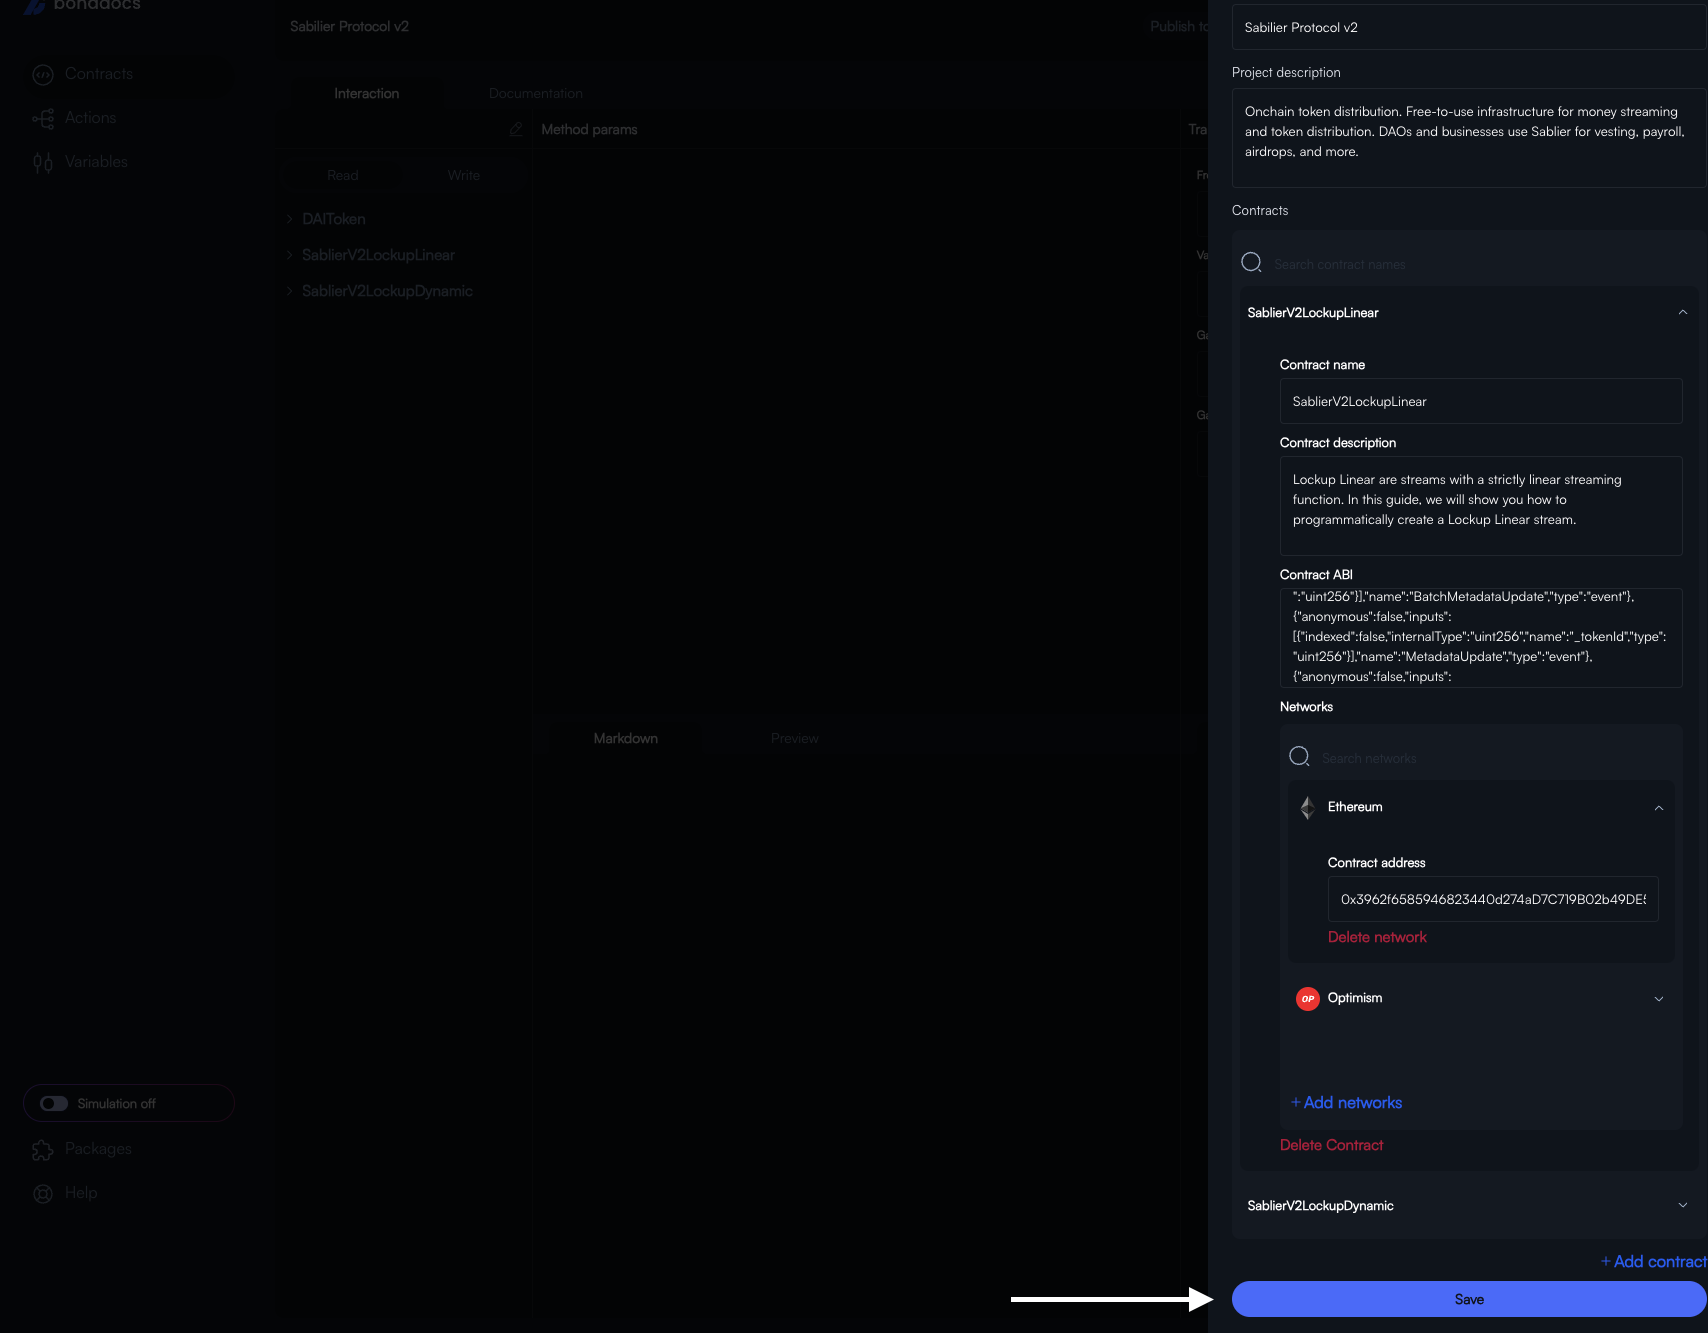Open Packages in the sidebar

click(x=98, y=1149)
